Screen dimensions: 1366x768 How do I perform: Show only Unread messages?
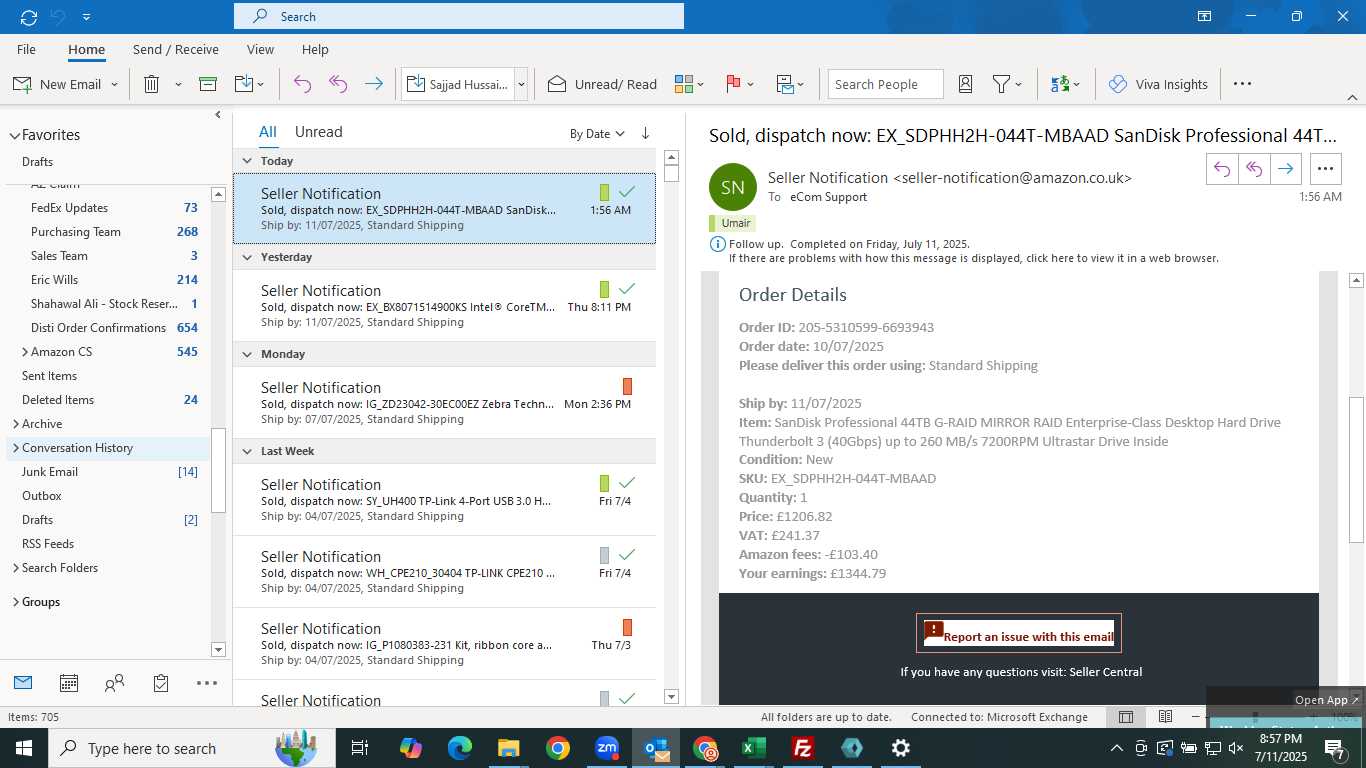[x=318, y=132]
